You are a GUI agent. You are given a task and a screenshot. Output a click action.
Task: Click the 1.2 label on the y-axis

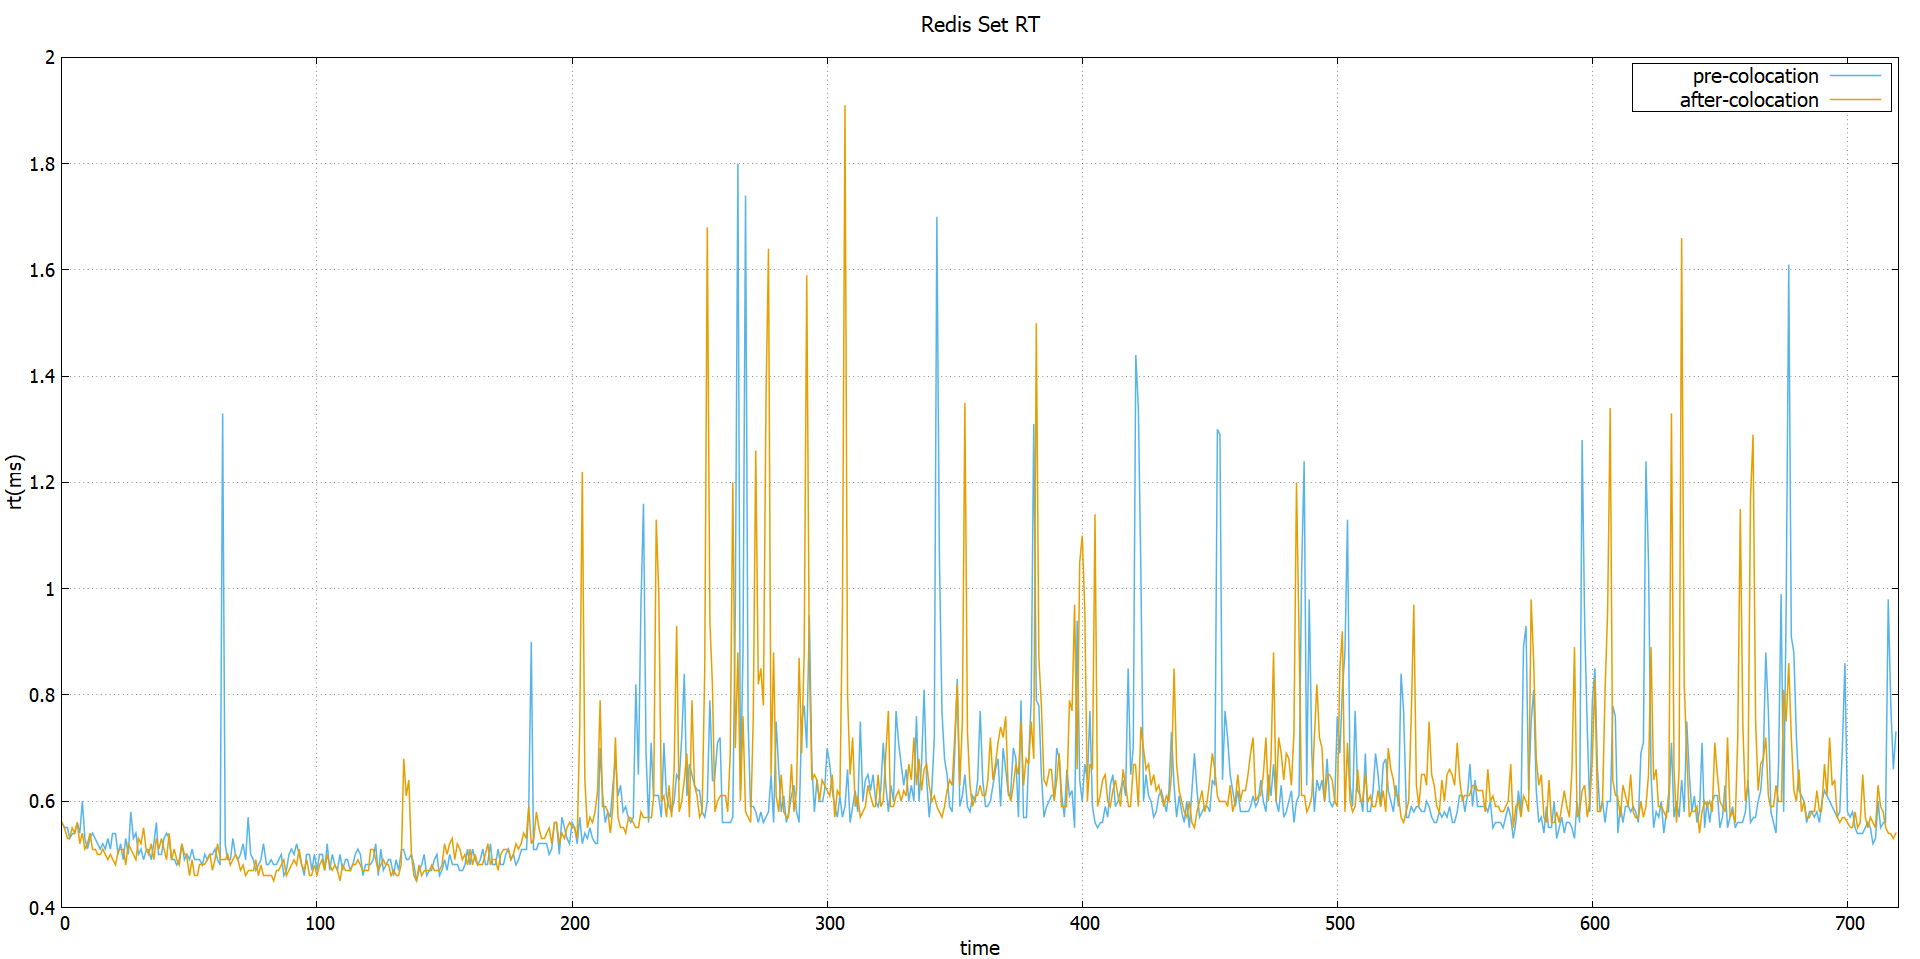[x=42, y=481]
